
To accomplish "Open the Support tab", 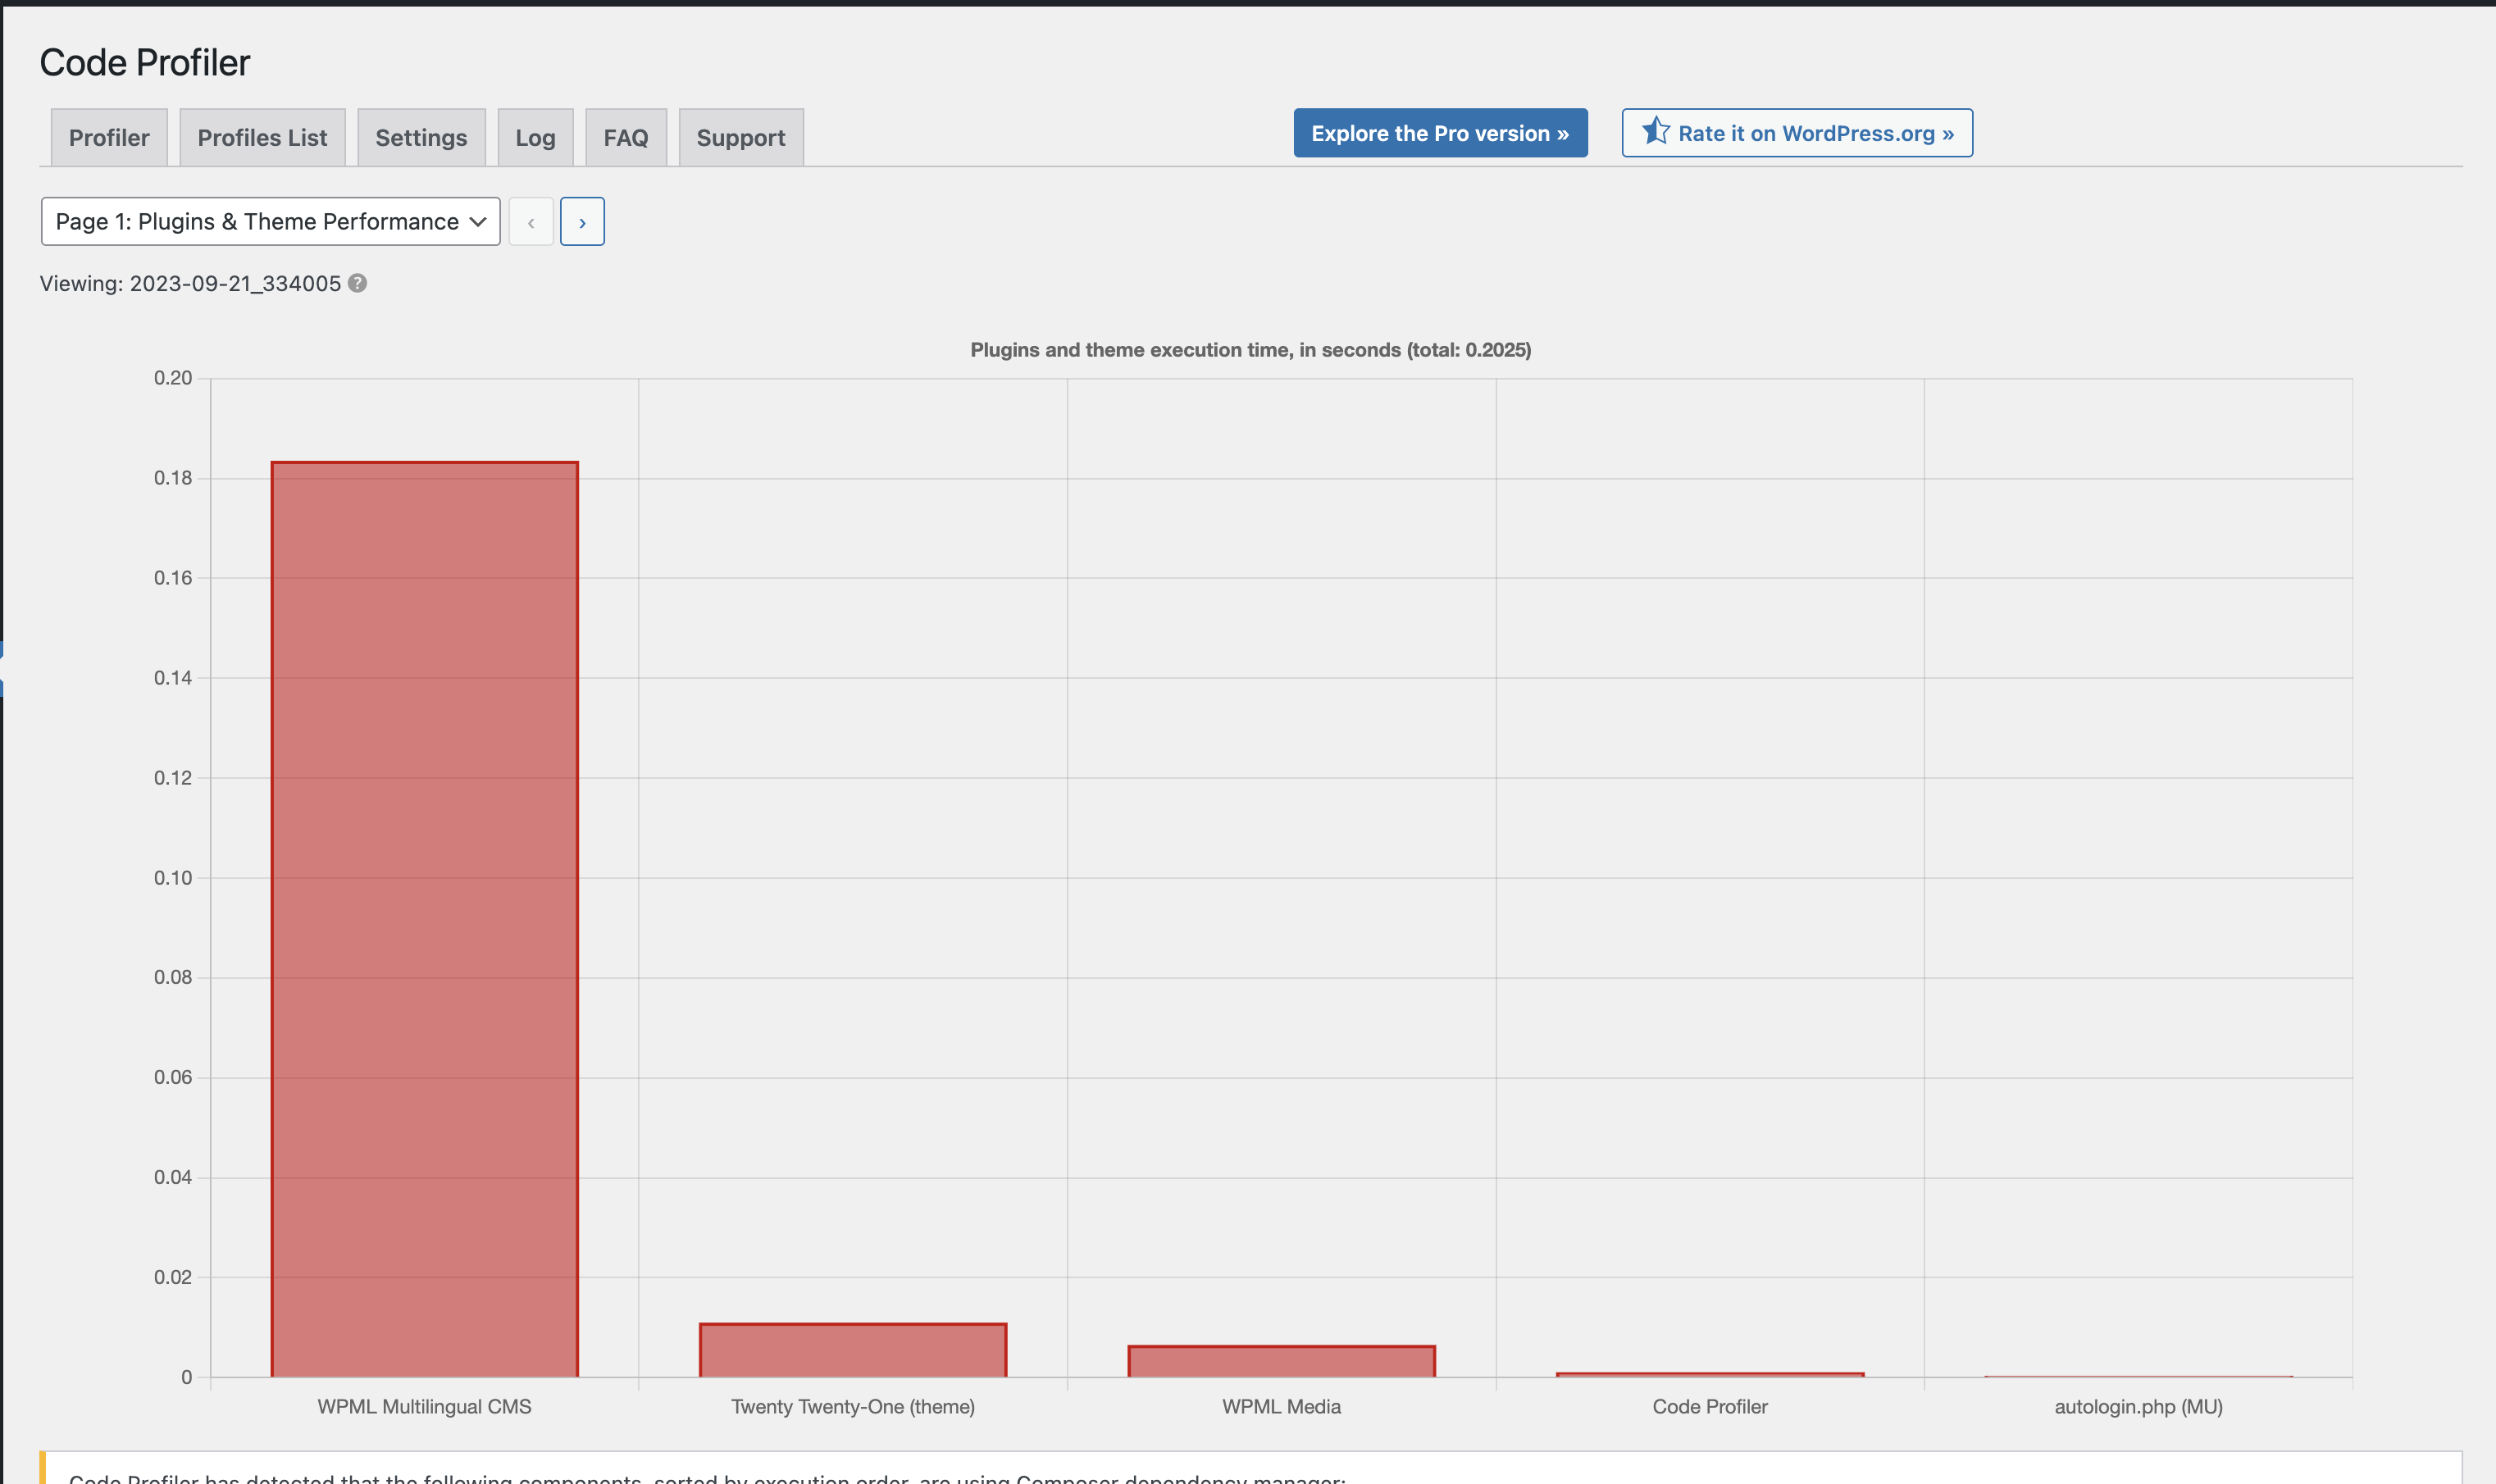I will point(740,137).
